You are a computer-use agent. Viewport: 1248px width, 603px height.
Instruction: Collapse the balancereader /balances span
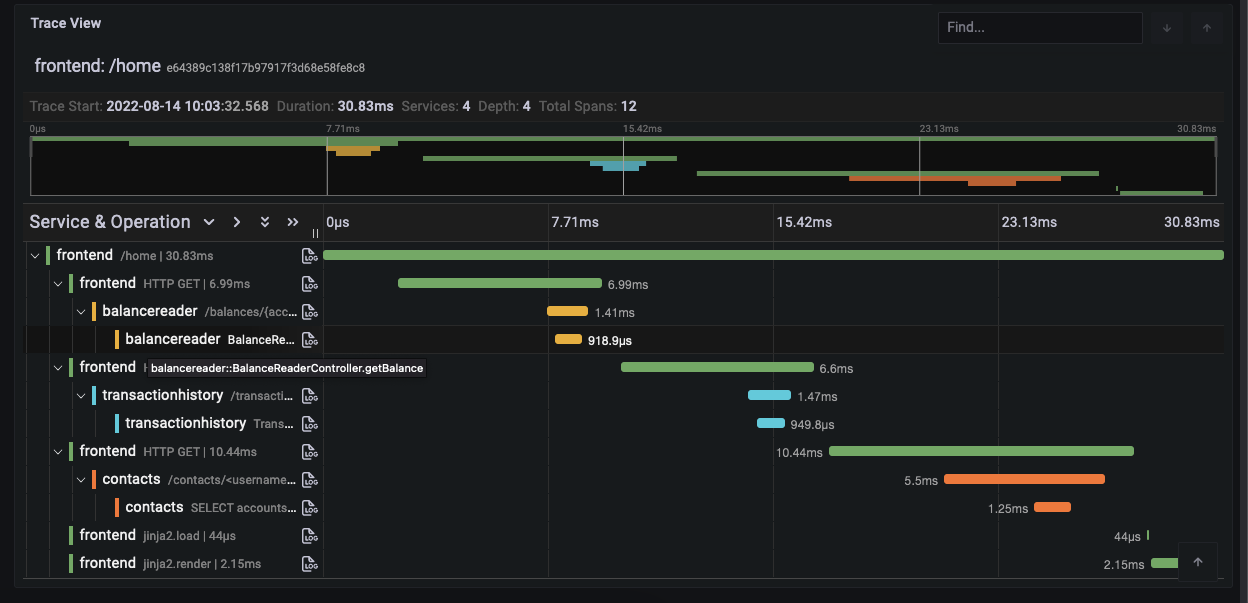(x=81, y=311)
